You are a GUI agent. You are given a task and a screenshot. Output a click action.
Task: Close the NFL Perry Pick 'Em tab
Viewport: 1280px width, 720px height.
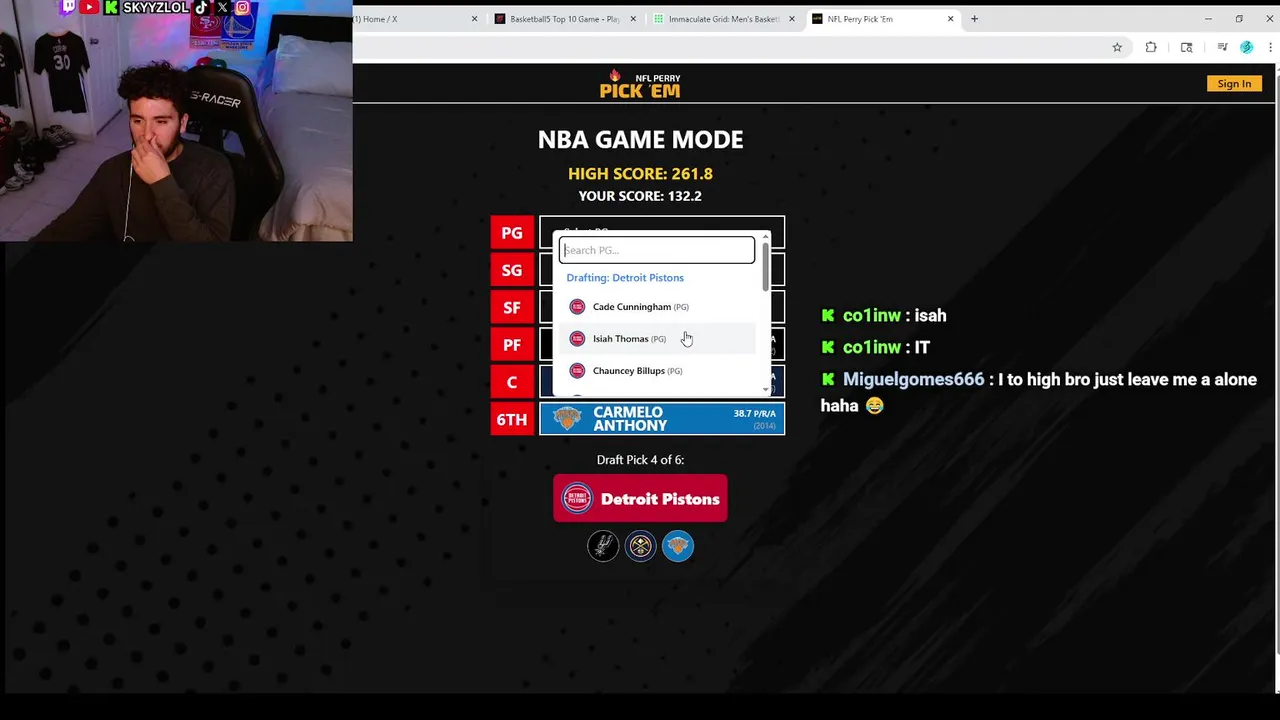pos(950,19)
